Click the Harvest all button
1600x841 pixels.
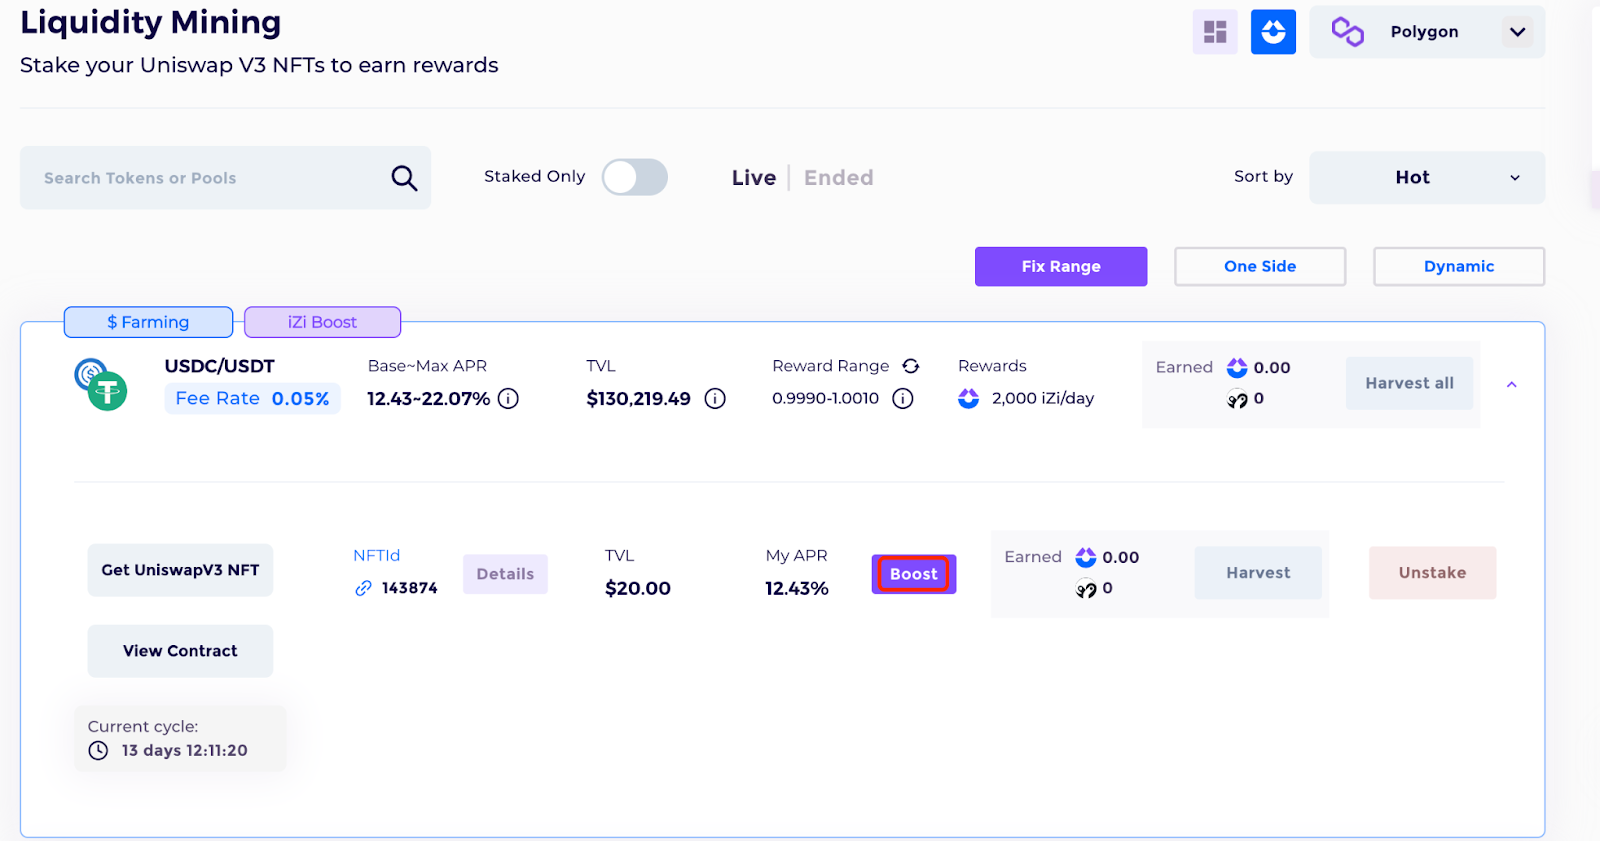tap(1409, 383)
